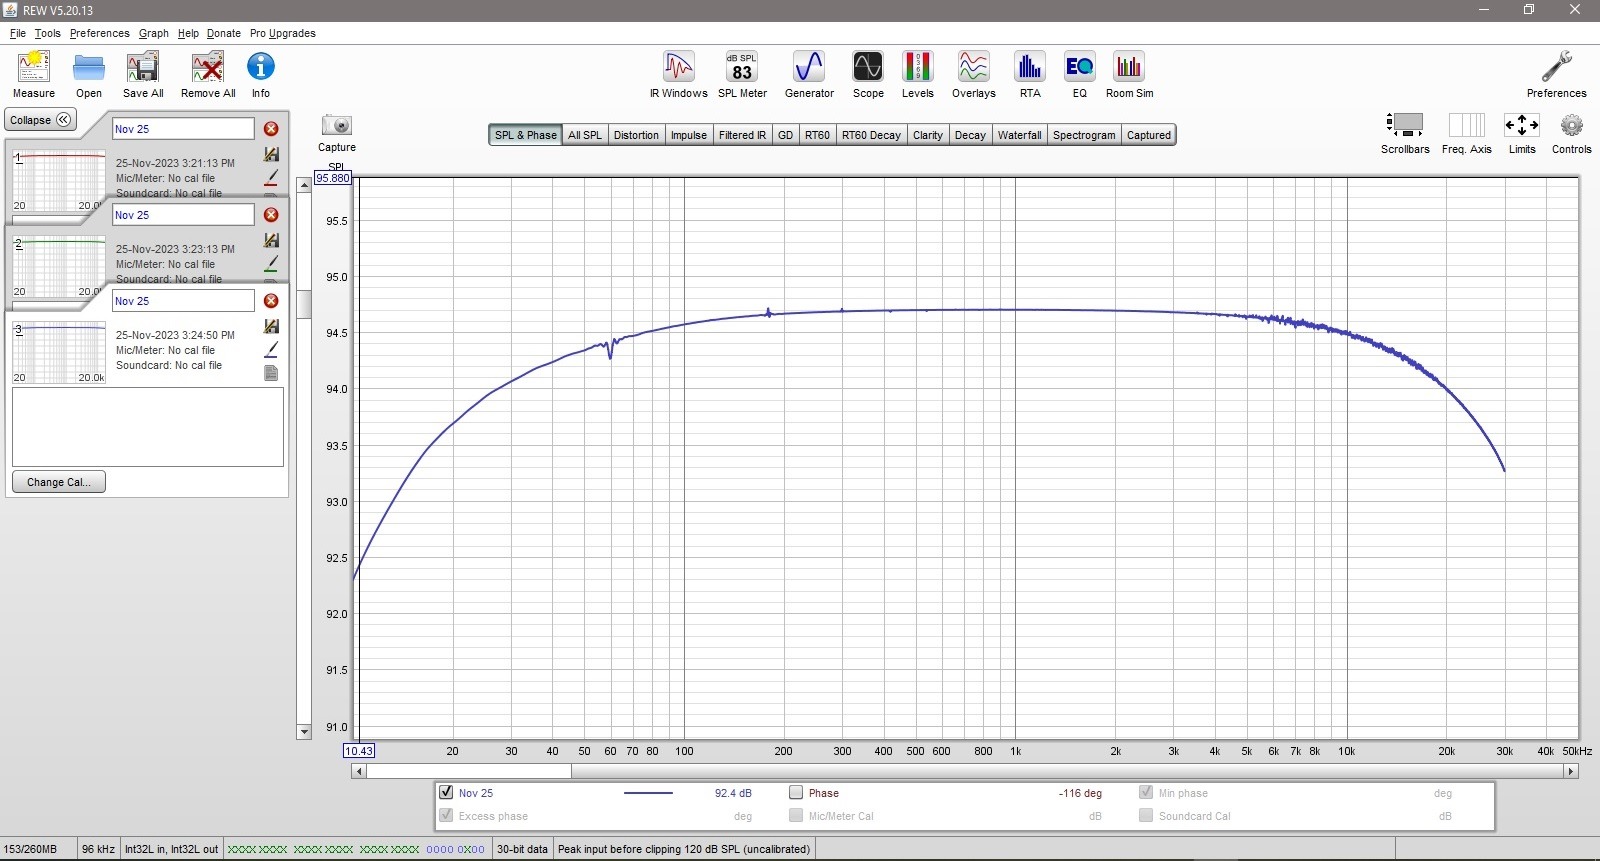Open IR Windows tool
This screenshot has width=1600, height=861.
[x=679, y=67]
